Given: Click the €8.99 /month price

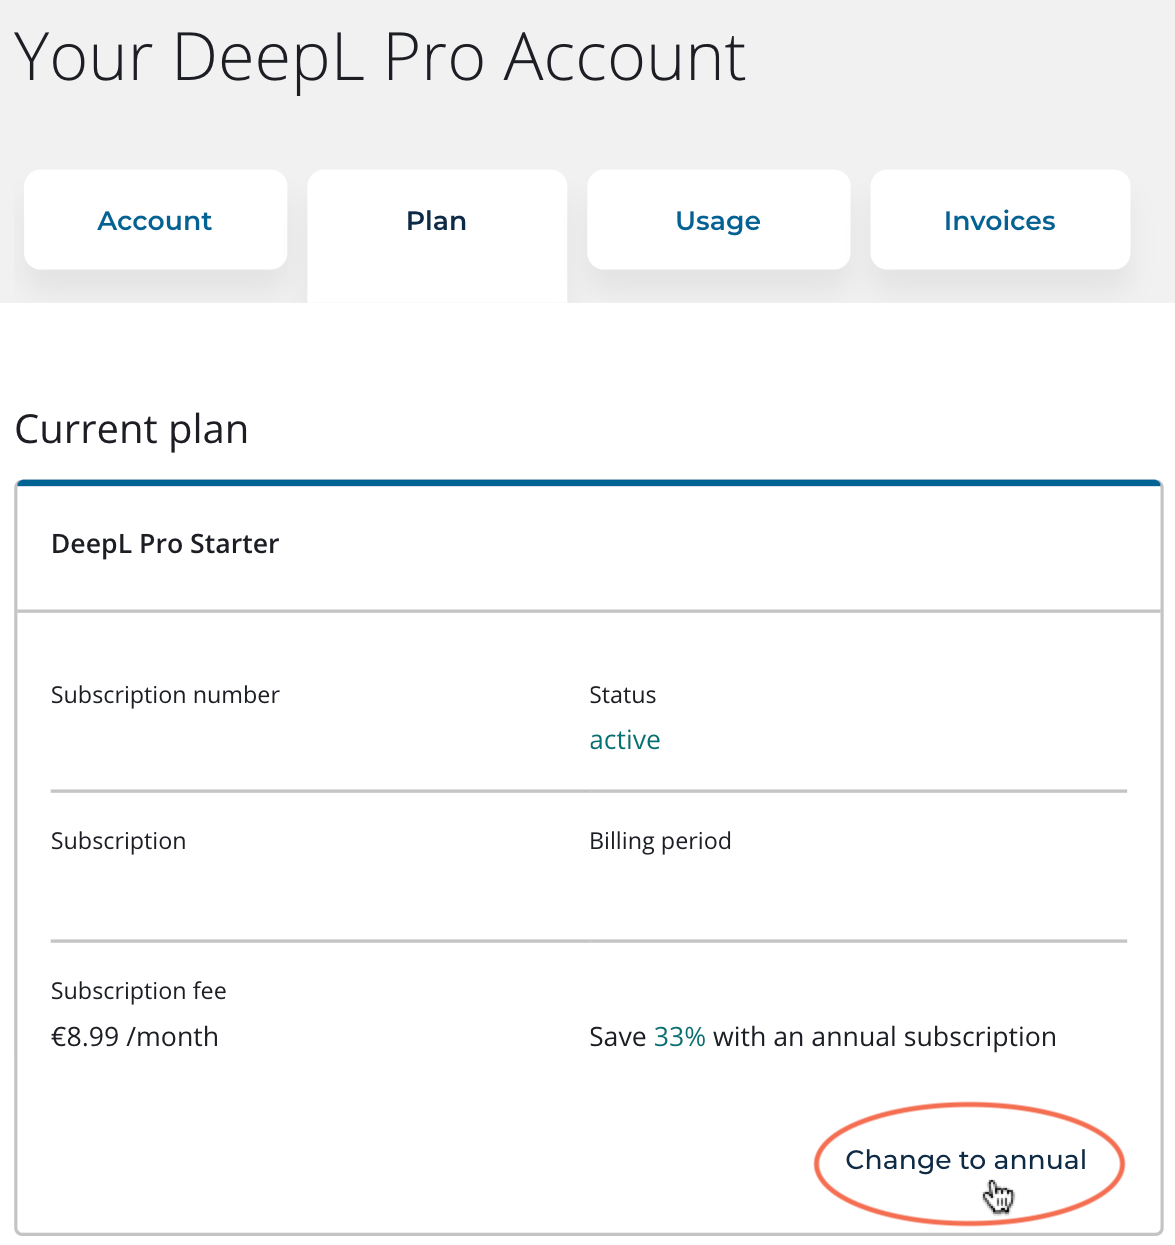Looking at the screenshot, I should pos(135,1037).
